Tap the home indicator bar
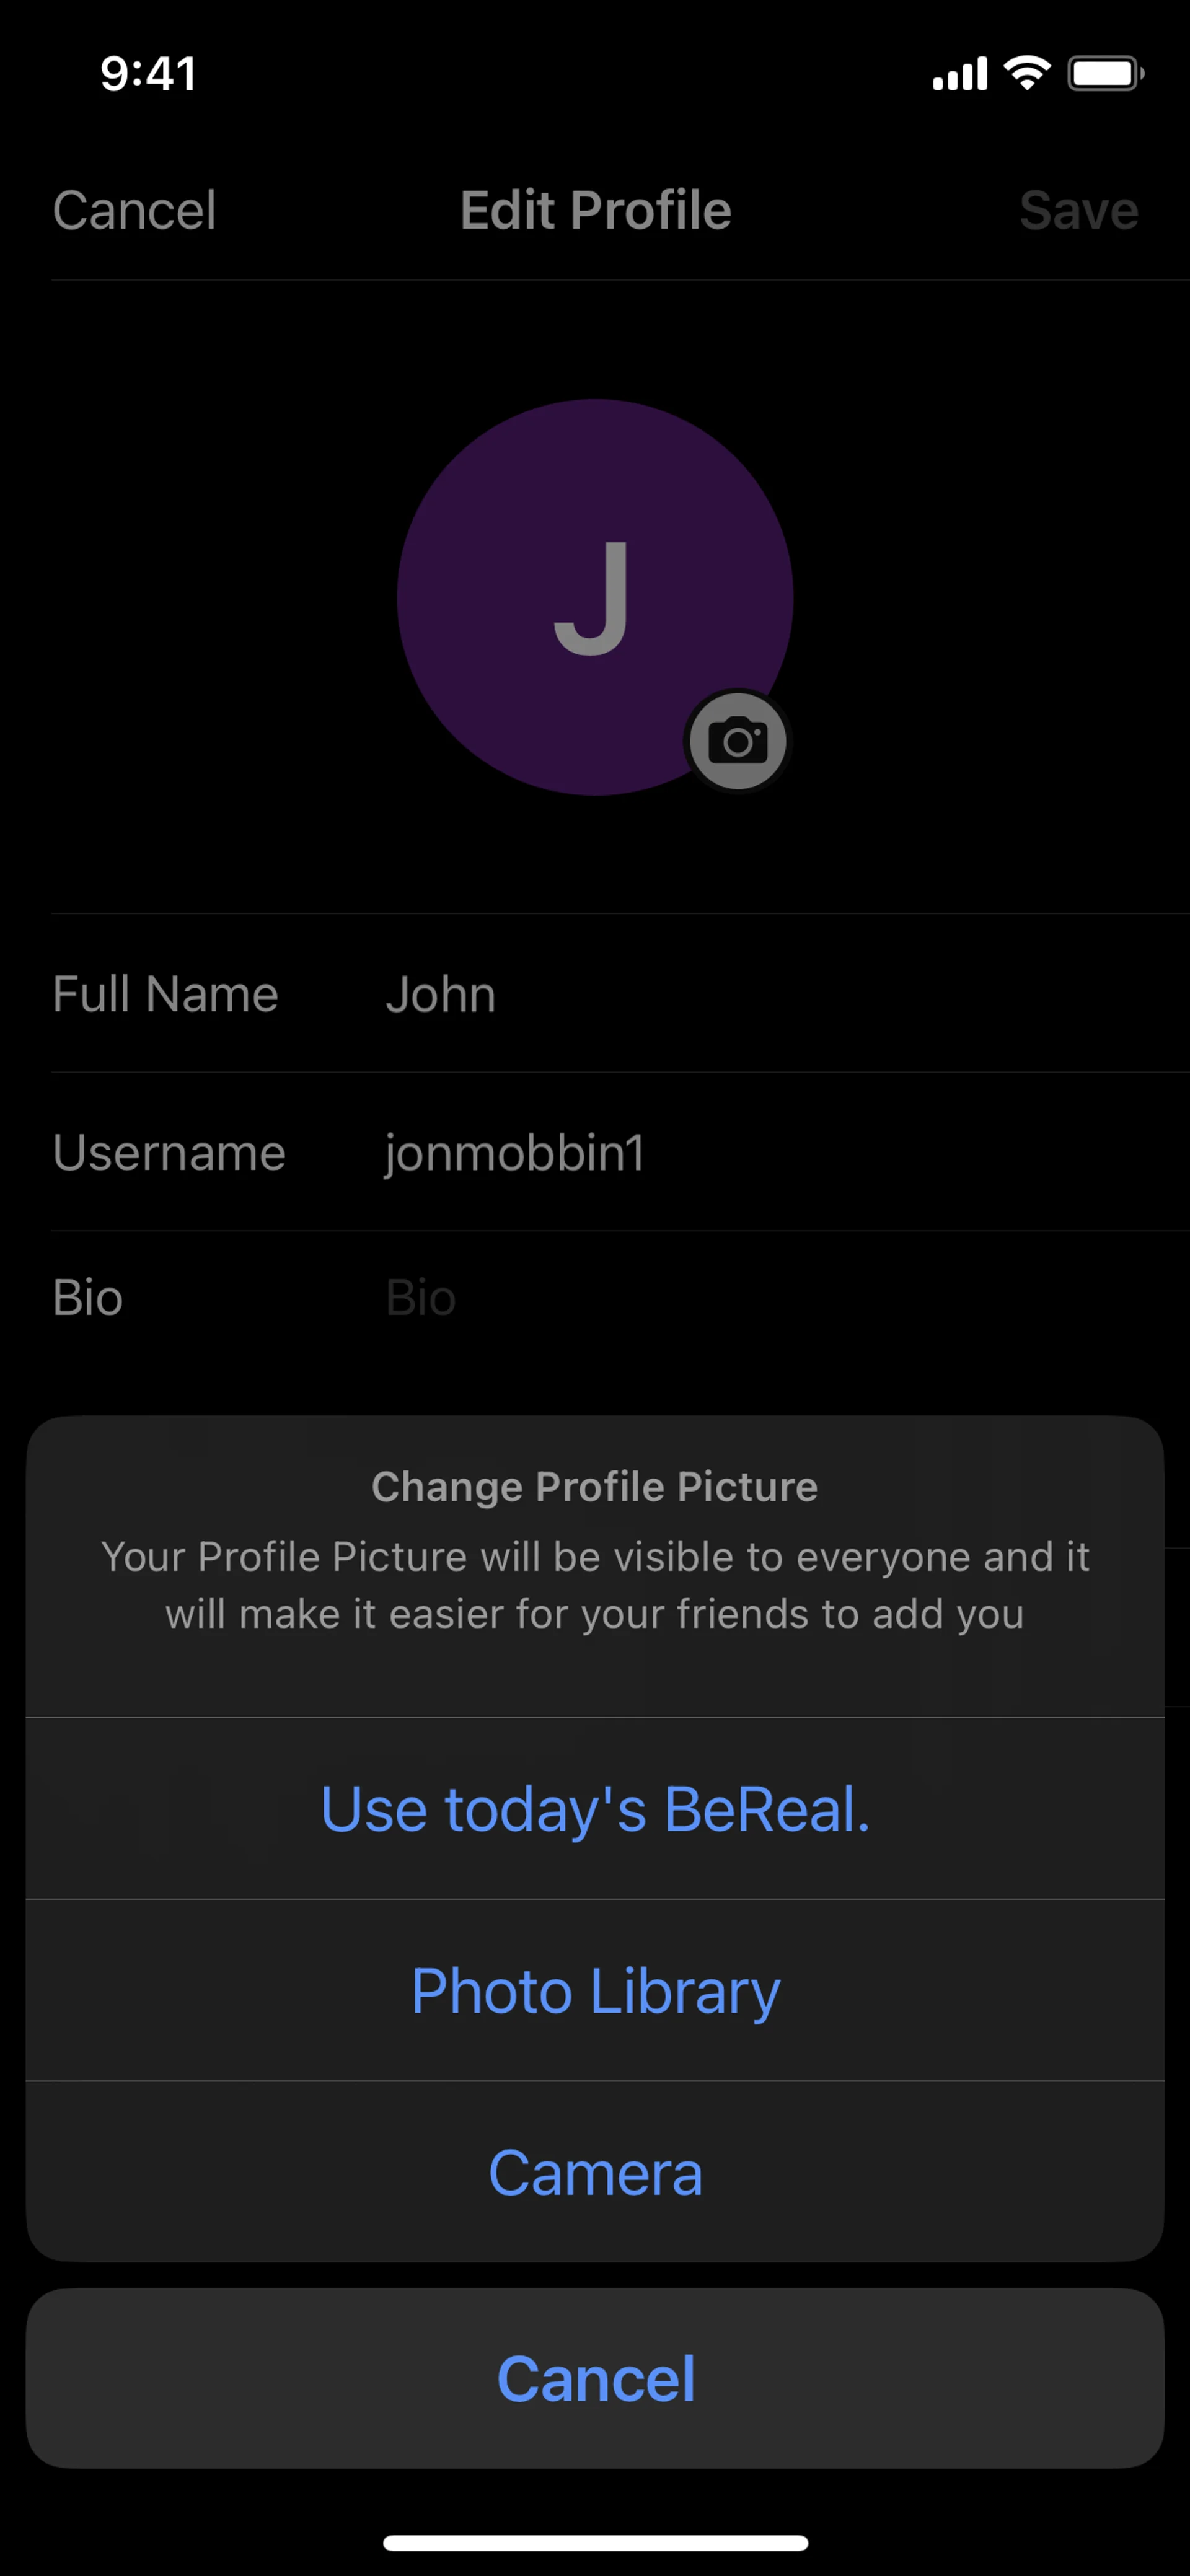This screenshot has height=2576, width=1190. (x=595, y=2543)
